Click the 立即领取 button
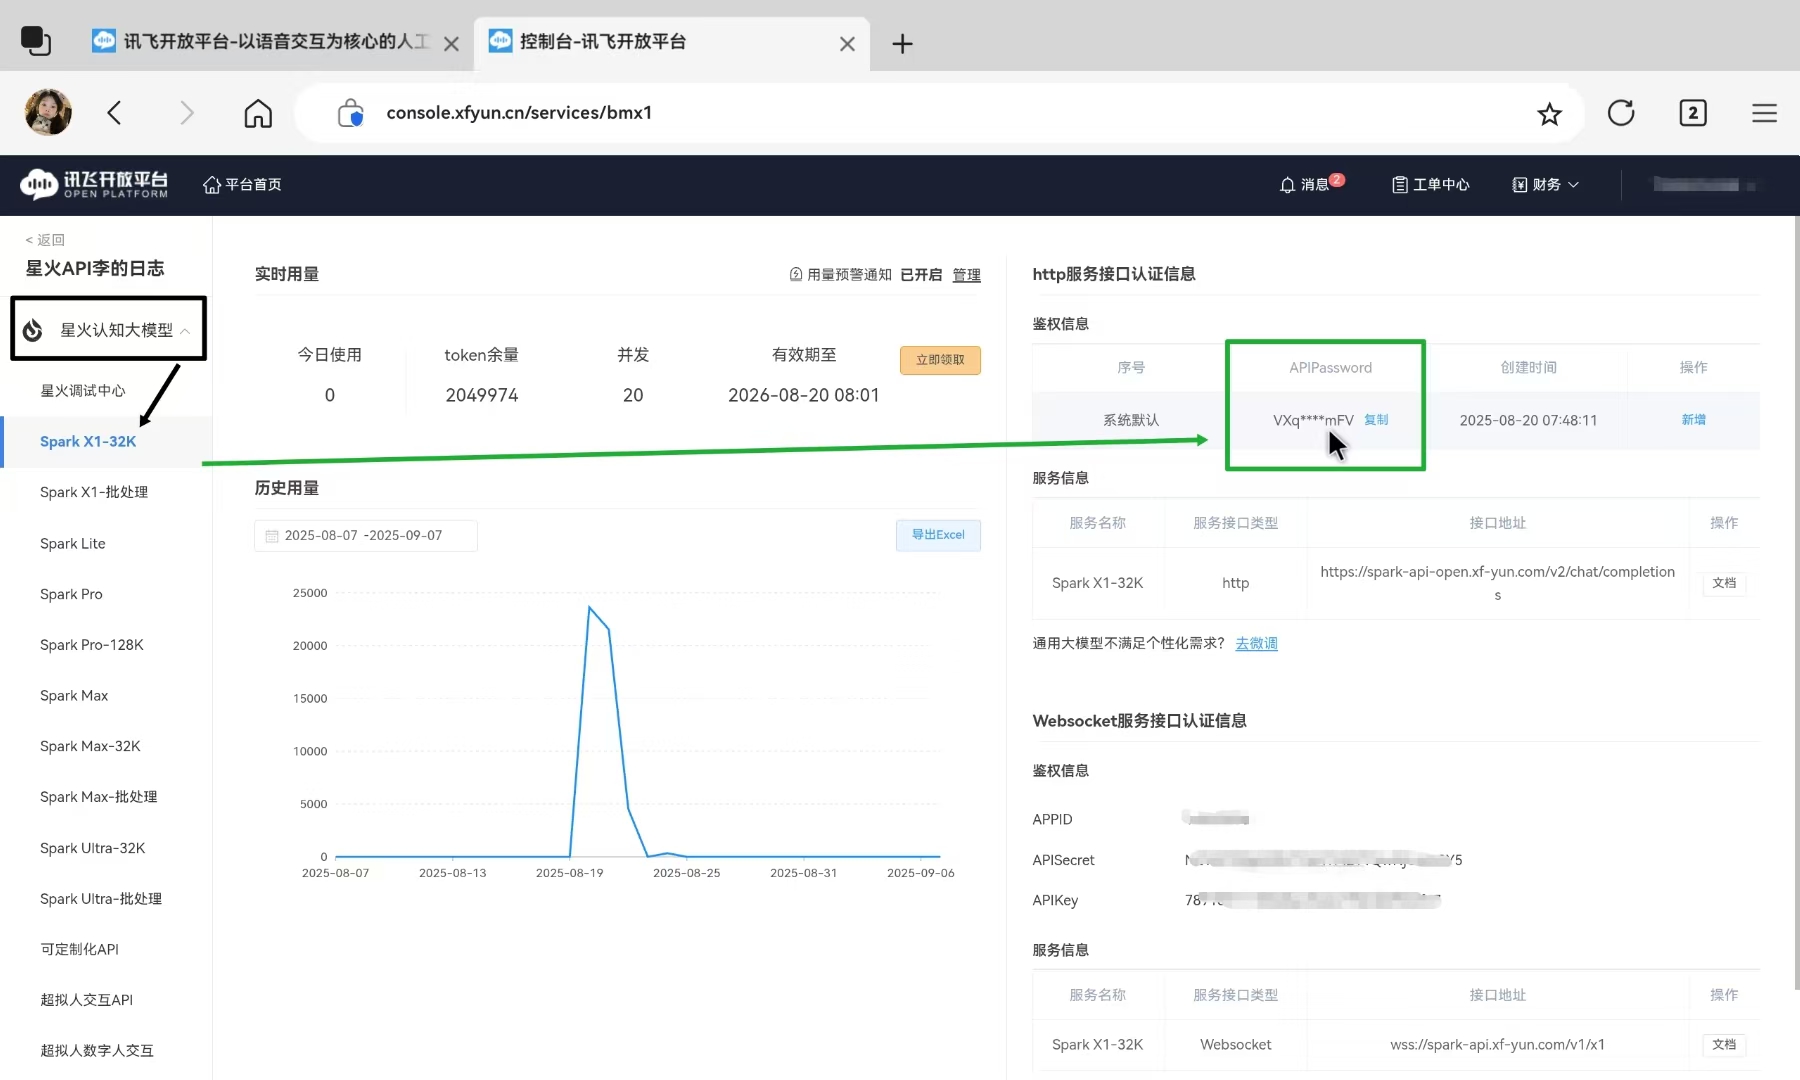This screenshot has width=1800, height=1080. pos(940,360)
